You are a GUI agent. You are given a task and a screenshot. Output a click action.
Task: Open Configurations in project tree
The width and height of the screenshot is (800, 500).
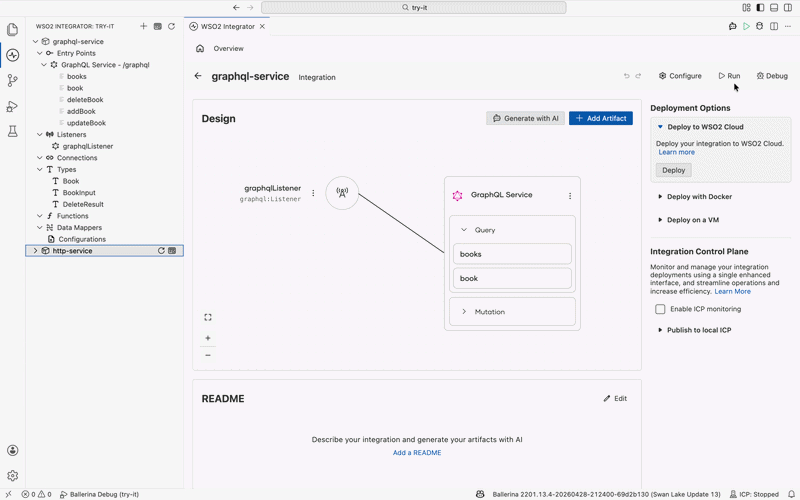coord(82,239)
